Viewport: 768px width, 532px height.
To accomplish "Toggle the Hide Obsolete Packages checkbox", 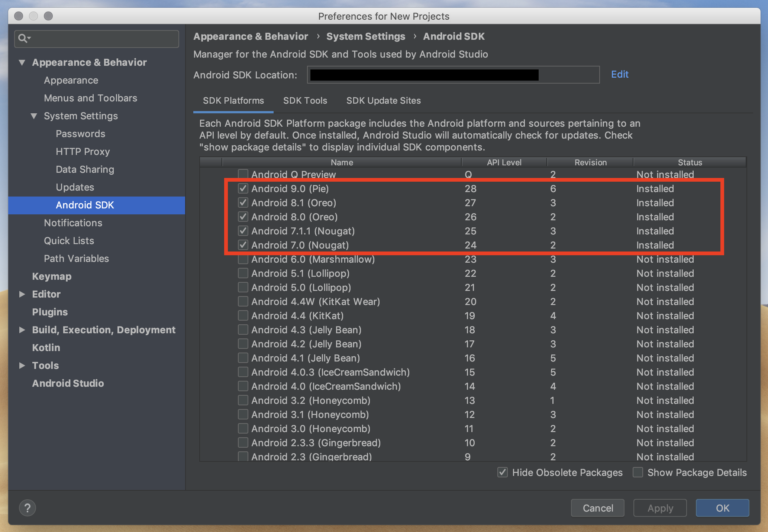I will [x=502, y=472].
